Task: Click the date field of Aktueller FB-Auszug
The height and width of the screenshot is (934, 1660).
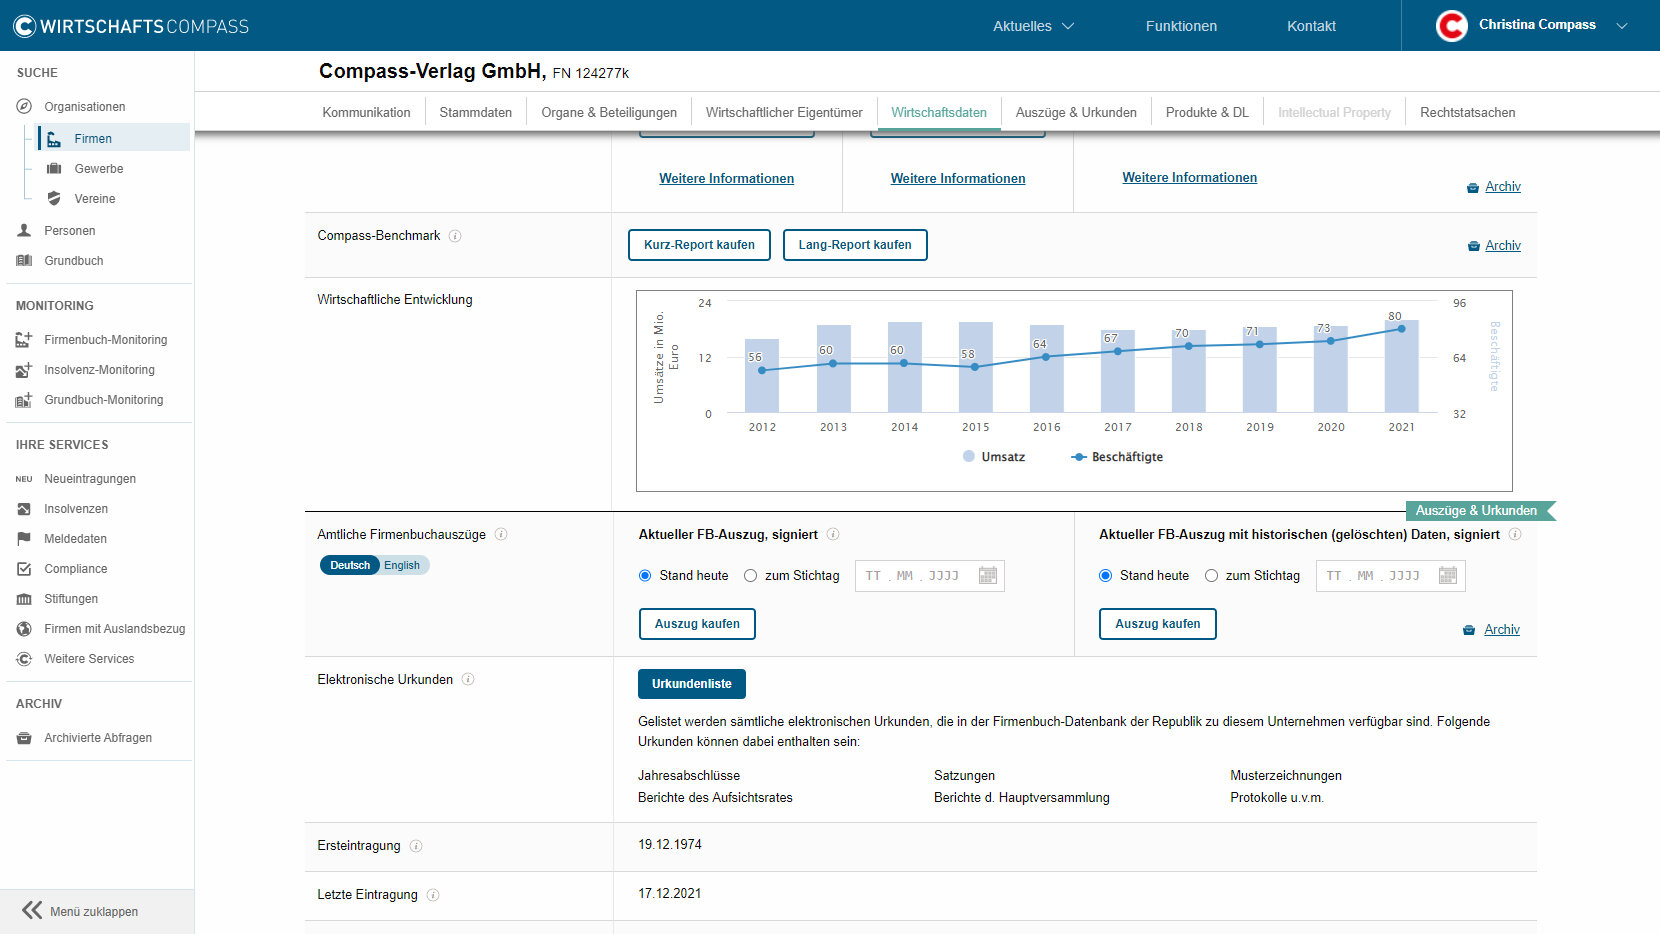Action: tap(929, 576)
